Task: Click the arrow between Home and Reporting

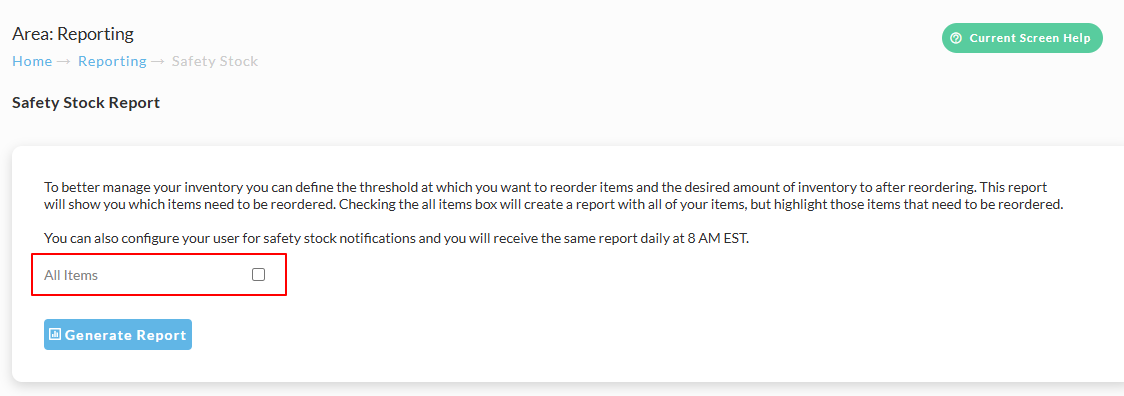Action: point(64,62)
